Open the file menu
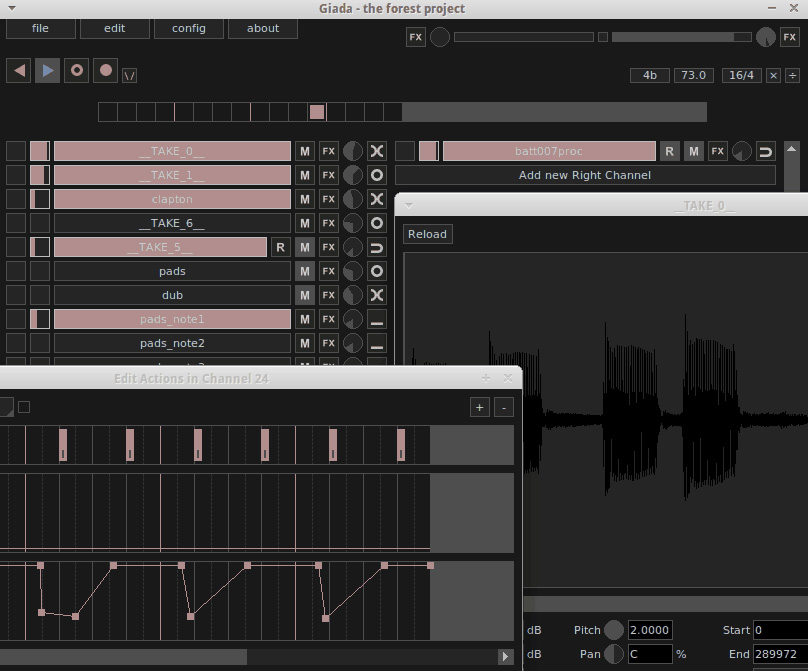 pyautogui.click(x=40, y=28)
